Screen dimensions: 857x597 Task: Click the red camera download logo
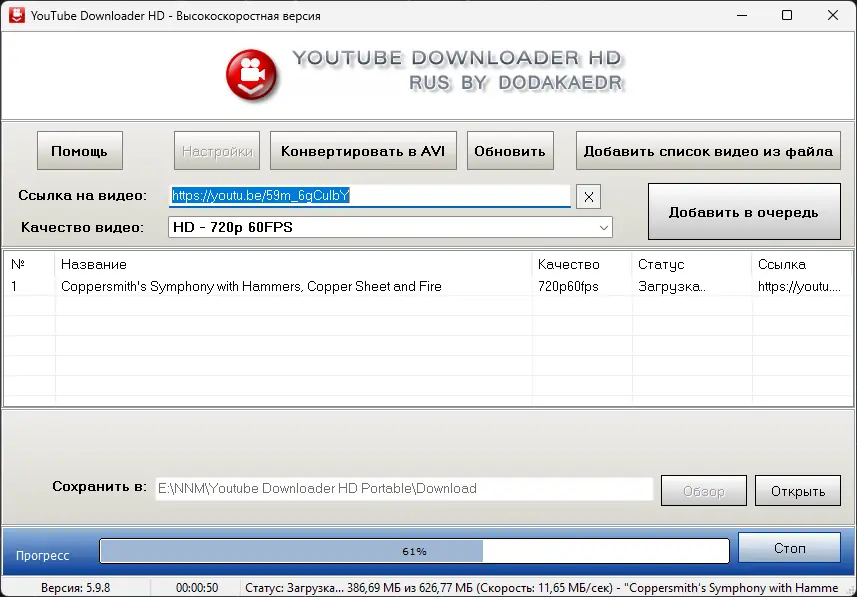tap(251, 75)
